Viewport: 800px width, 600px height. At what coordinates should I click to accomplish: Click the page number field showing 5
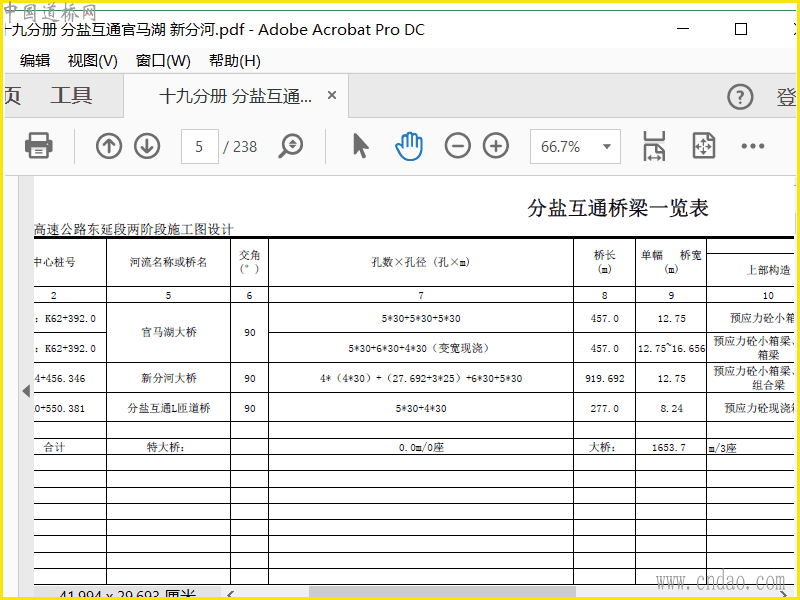199,146
